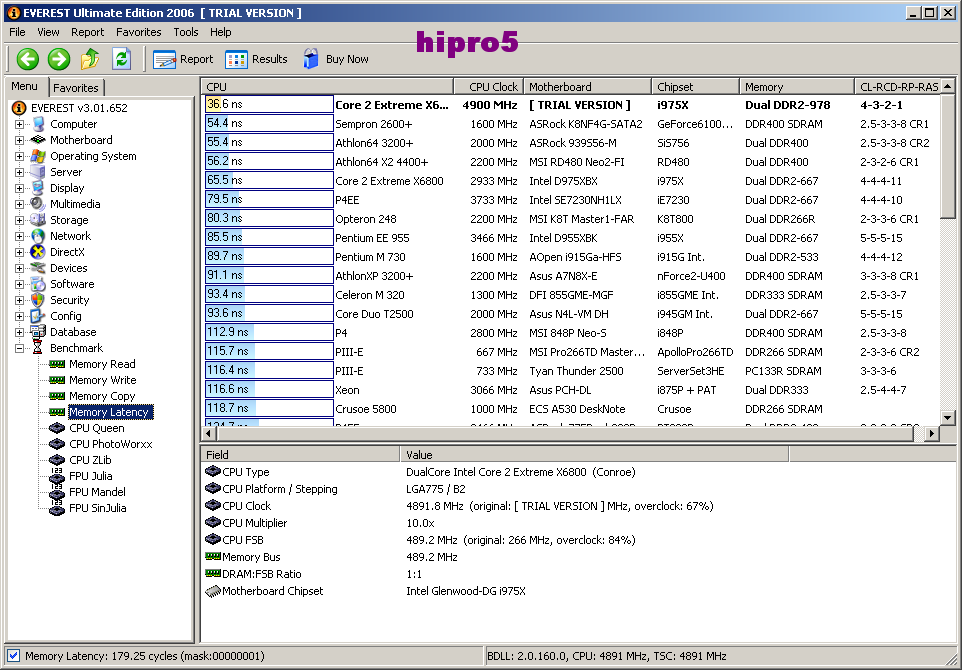Sort by the Motherboard column header
Screen dimensions: 962x670
[587, 87]
